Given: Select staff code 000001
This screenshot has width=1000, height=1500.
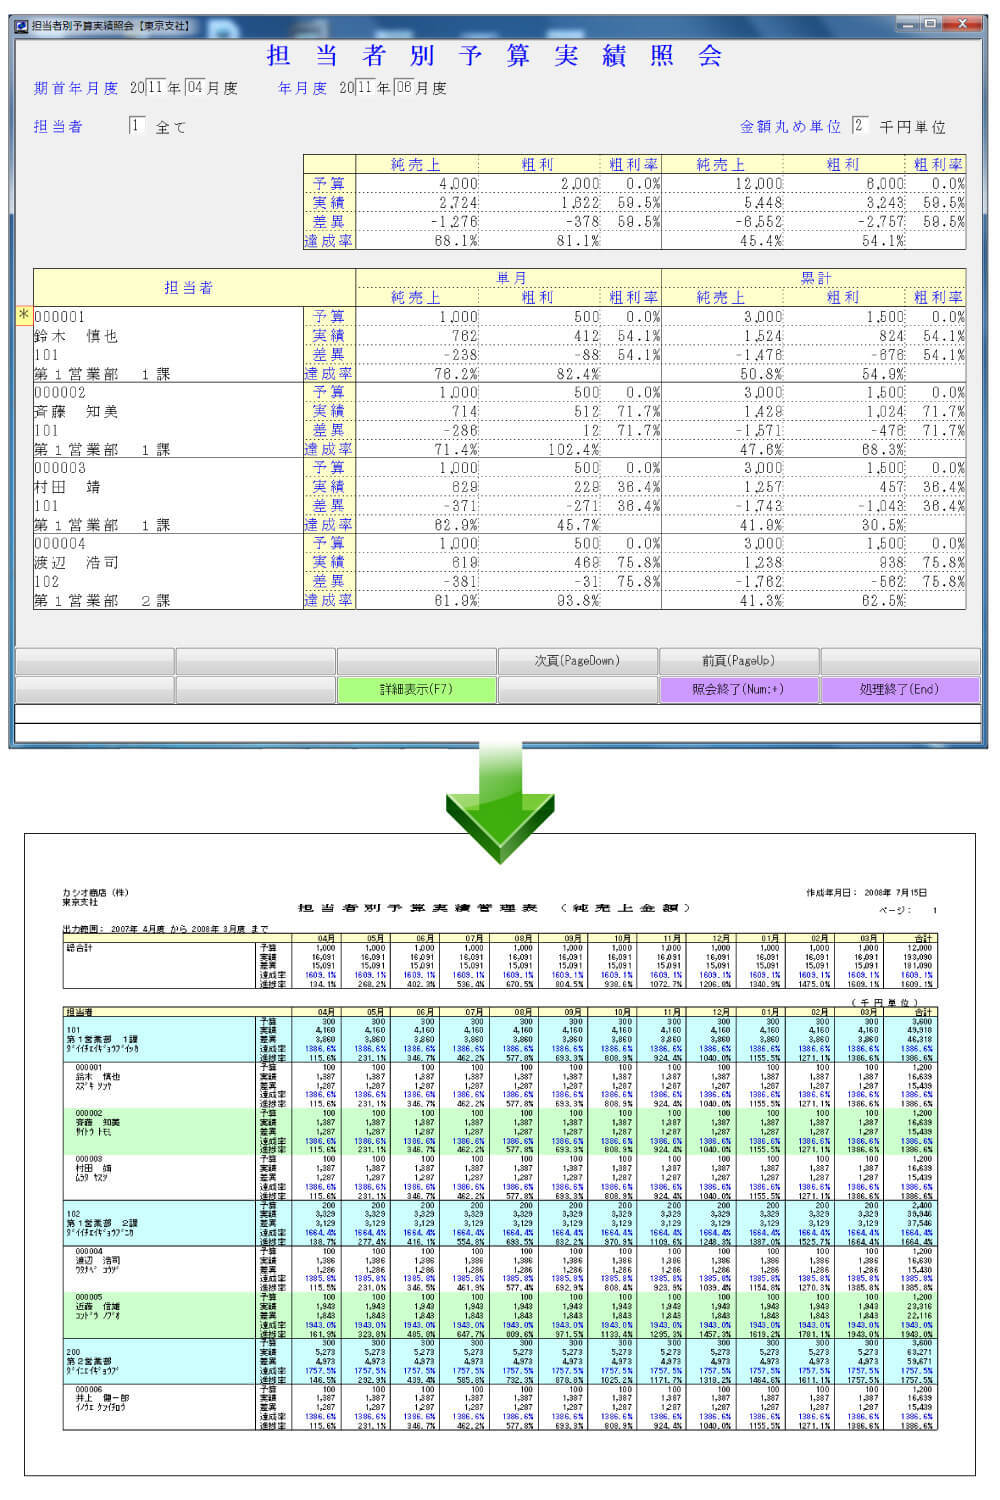Looking at the screenshot, I should (x=60, y=317).
